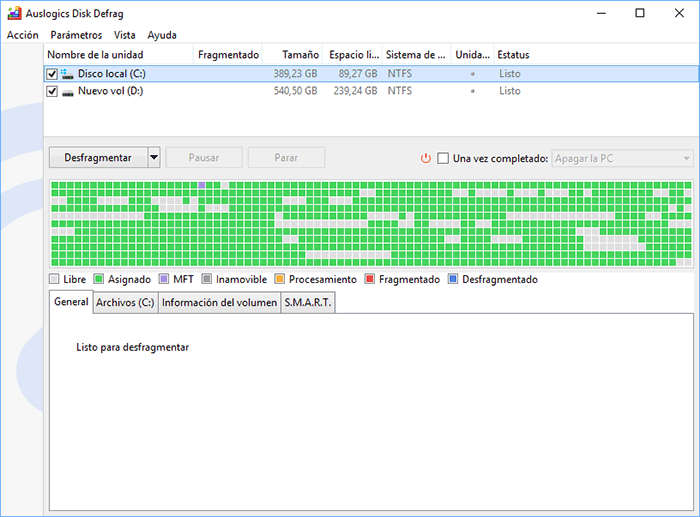700x517 pixels.
Task: Open the Apagar la PC combo box
Action: point(622,158)
